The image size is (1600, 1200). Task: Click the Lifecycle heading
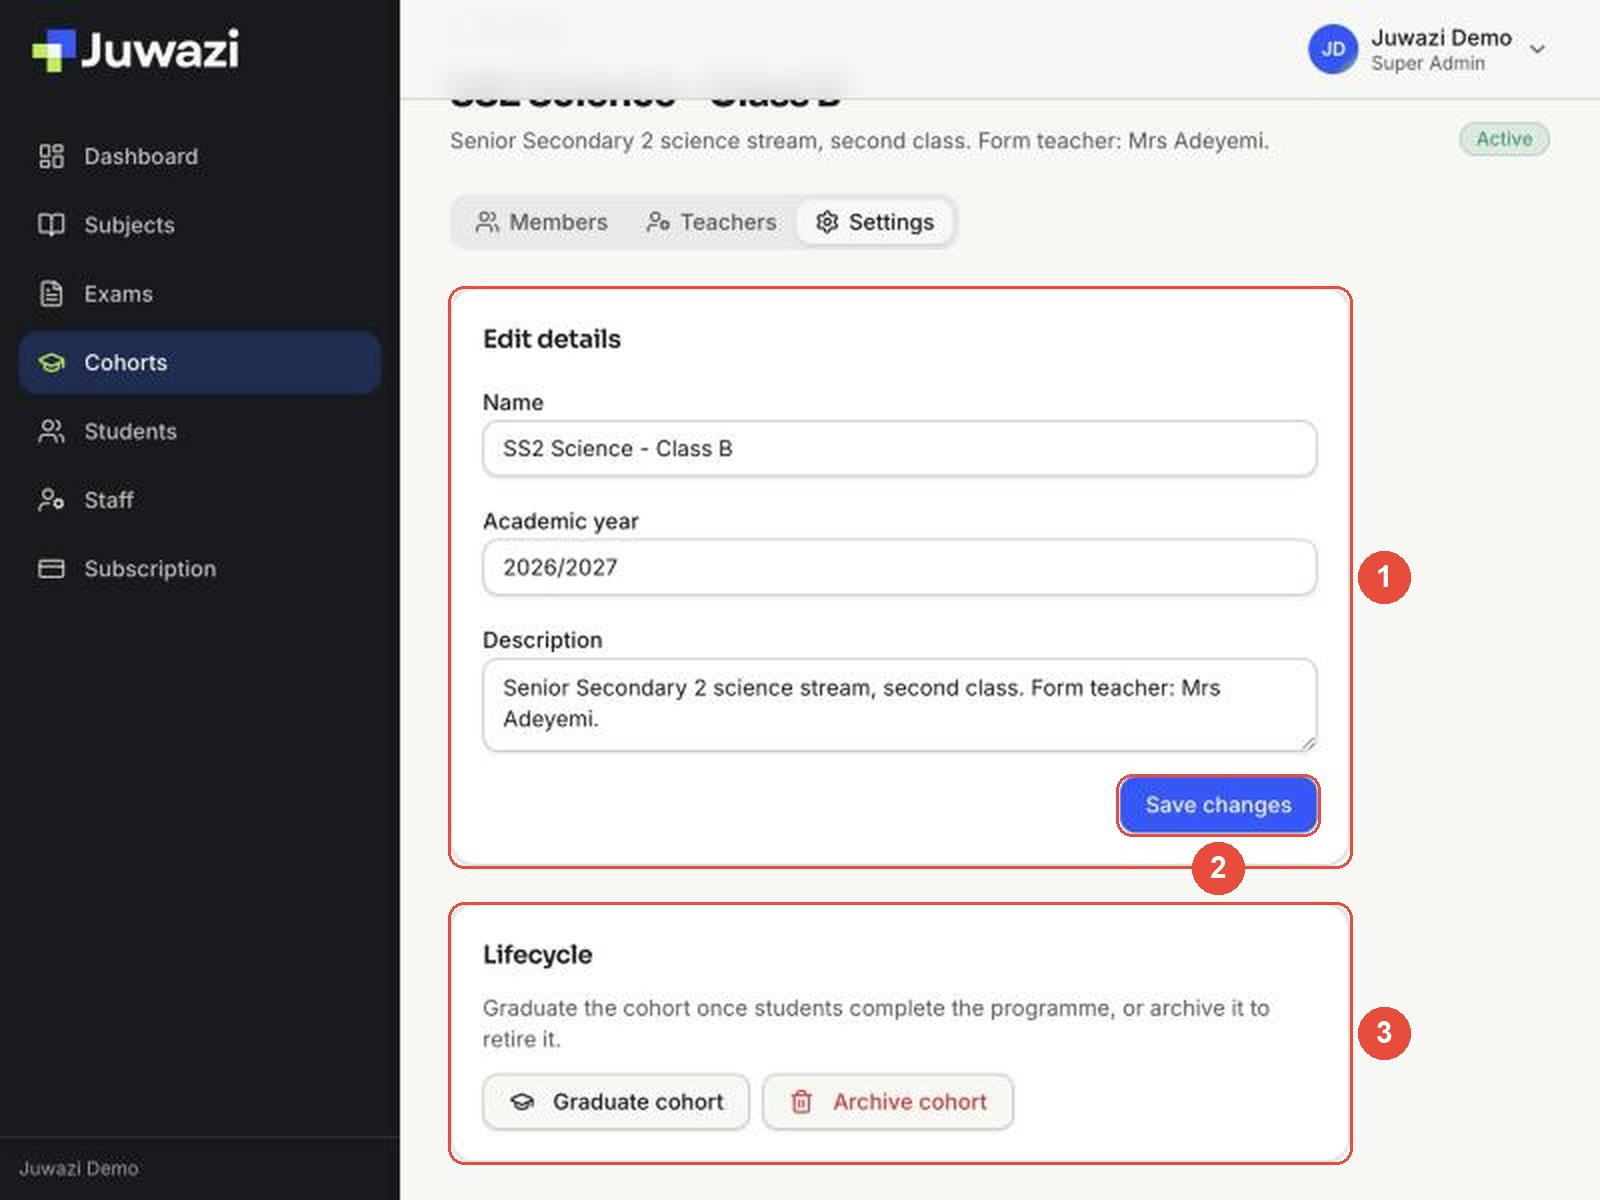click(538, 955)
